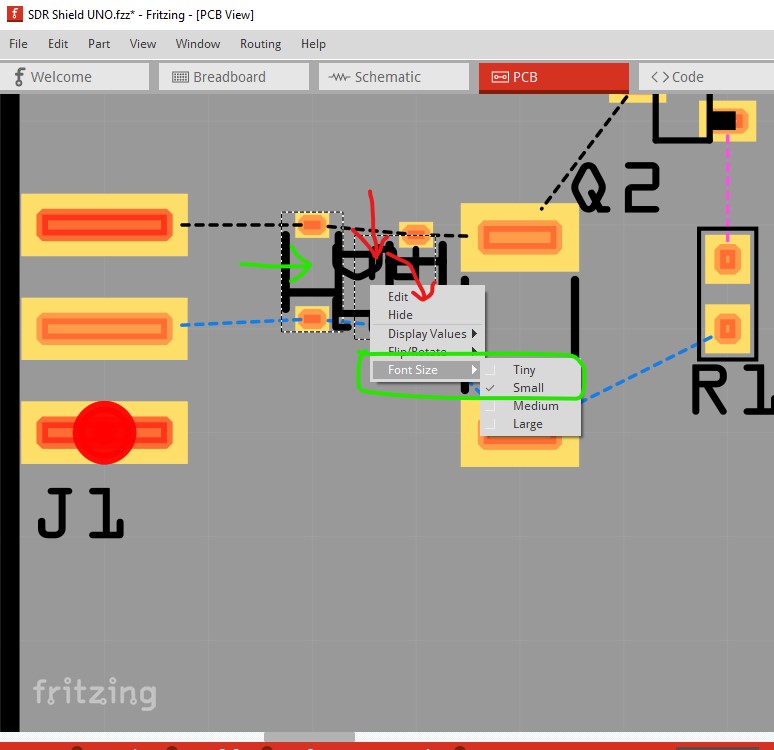Click the breadboard icon on Breadboard tab
774x750 pixels.
coord(180,77)
